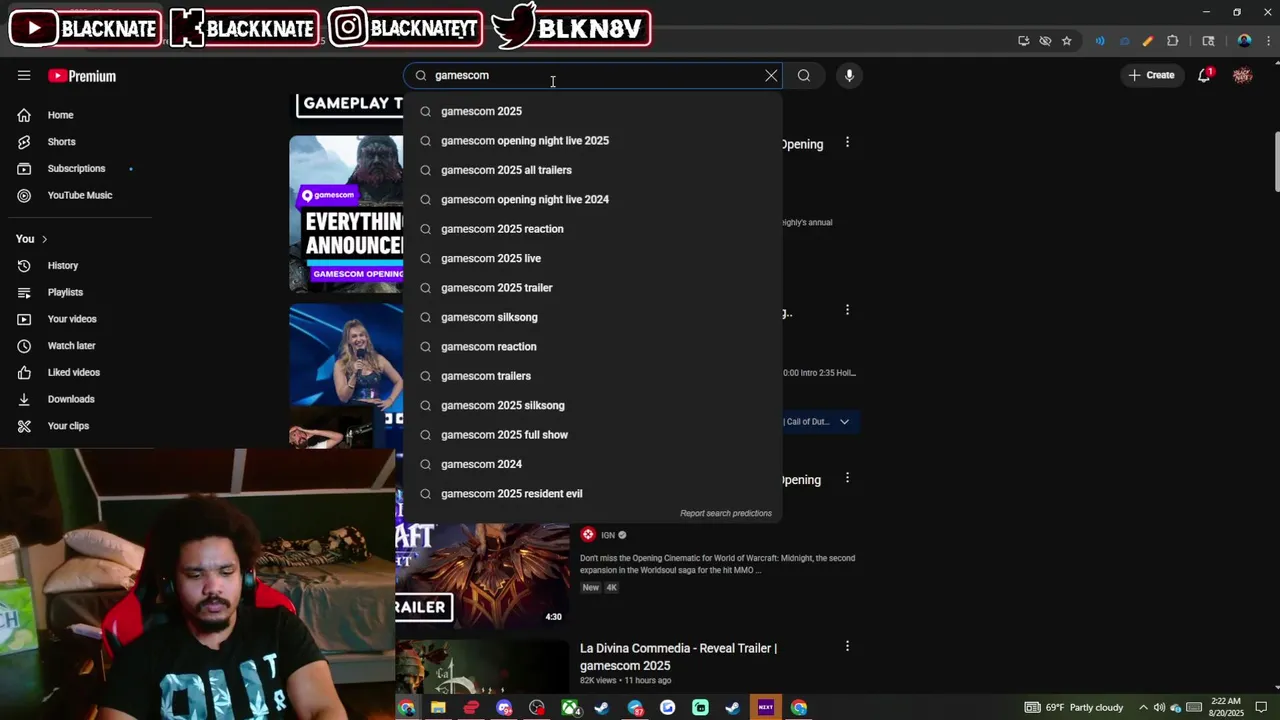The width and height of the screenshot is (1280, 720).
Task: Select suggestion 'gamescom 2025 all trailers'
Action: 592,170
